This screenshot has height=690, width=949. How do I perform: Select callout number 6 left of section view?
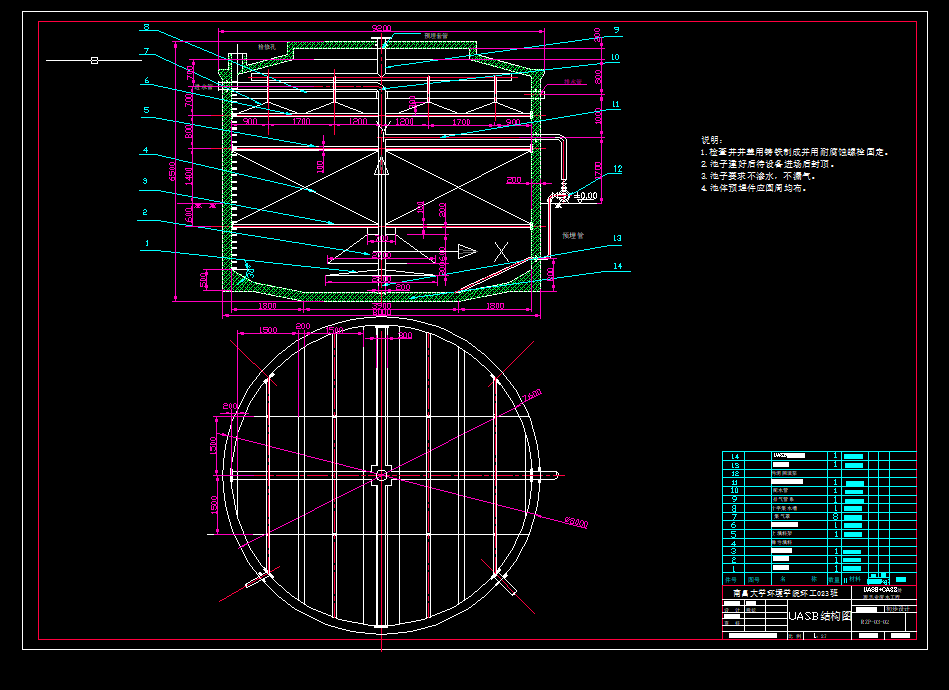click(146, 80)
